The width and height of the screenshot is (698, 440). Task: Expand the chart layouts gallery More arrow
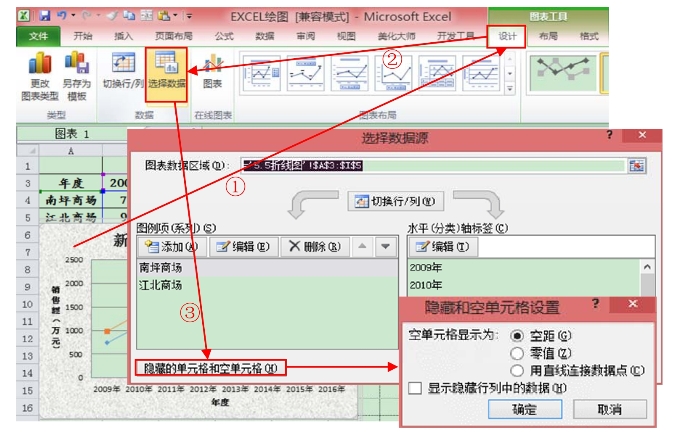pos(510,89)
